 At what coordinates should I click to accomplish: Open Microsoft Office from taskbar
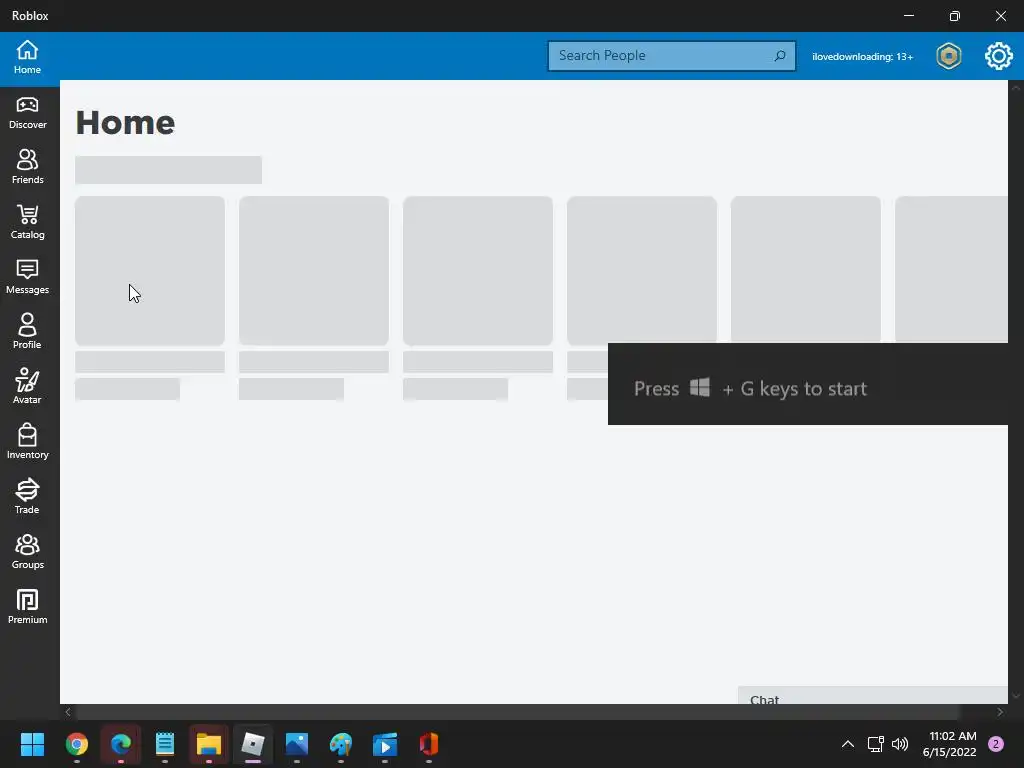coord(428,744)
